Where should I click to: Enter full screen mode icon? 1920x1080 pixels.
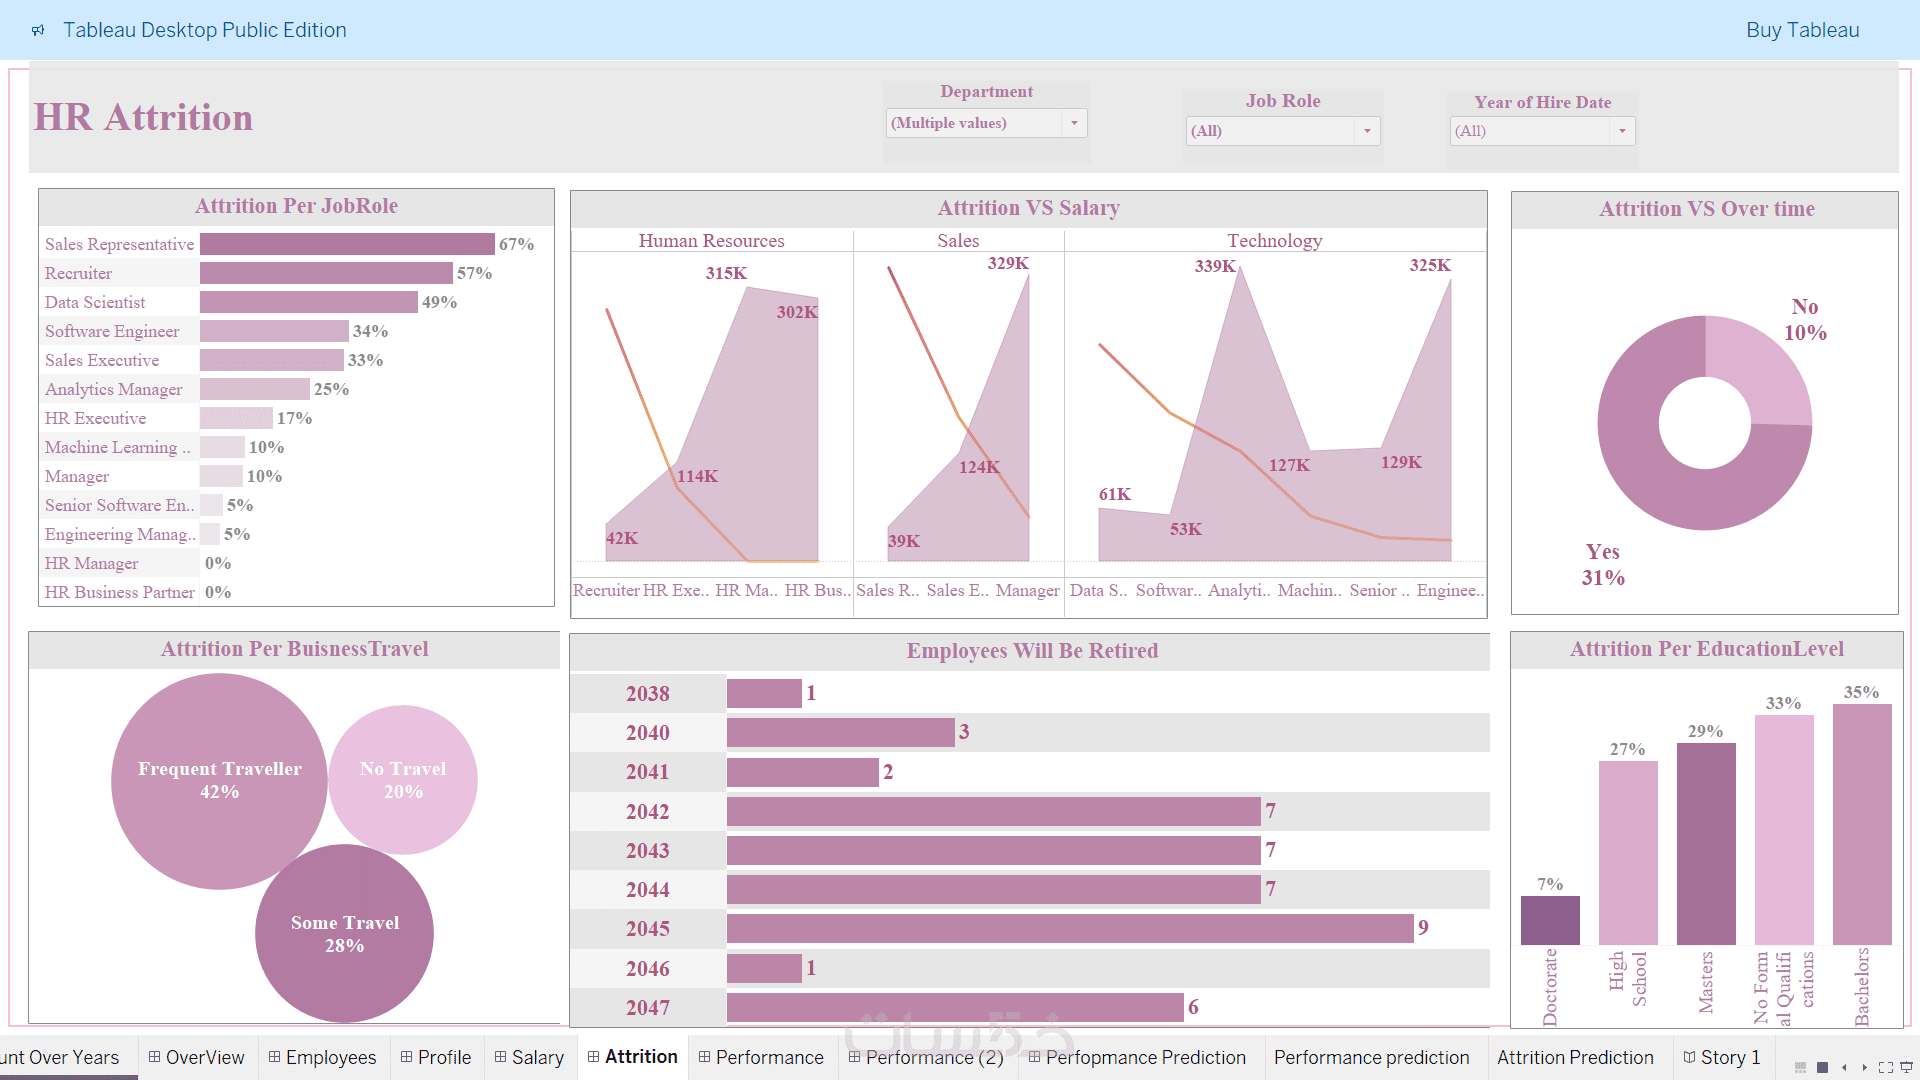(x=1885, y=1067)
